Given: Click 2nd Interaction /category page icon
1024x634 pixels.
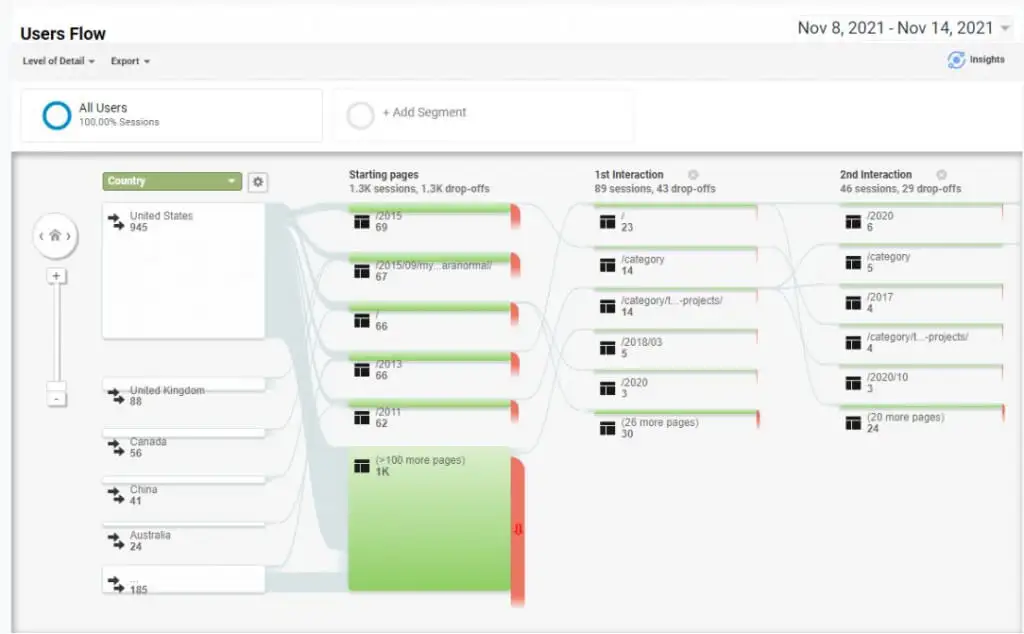Looking at the screenshot, I should (853, 262).
